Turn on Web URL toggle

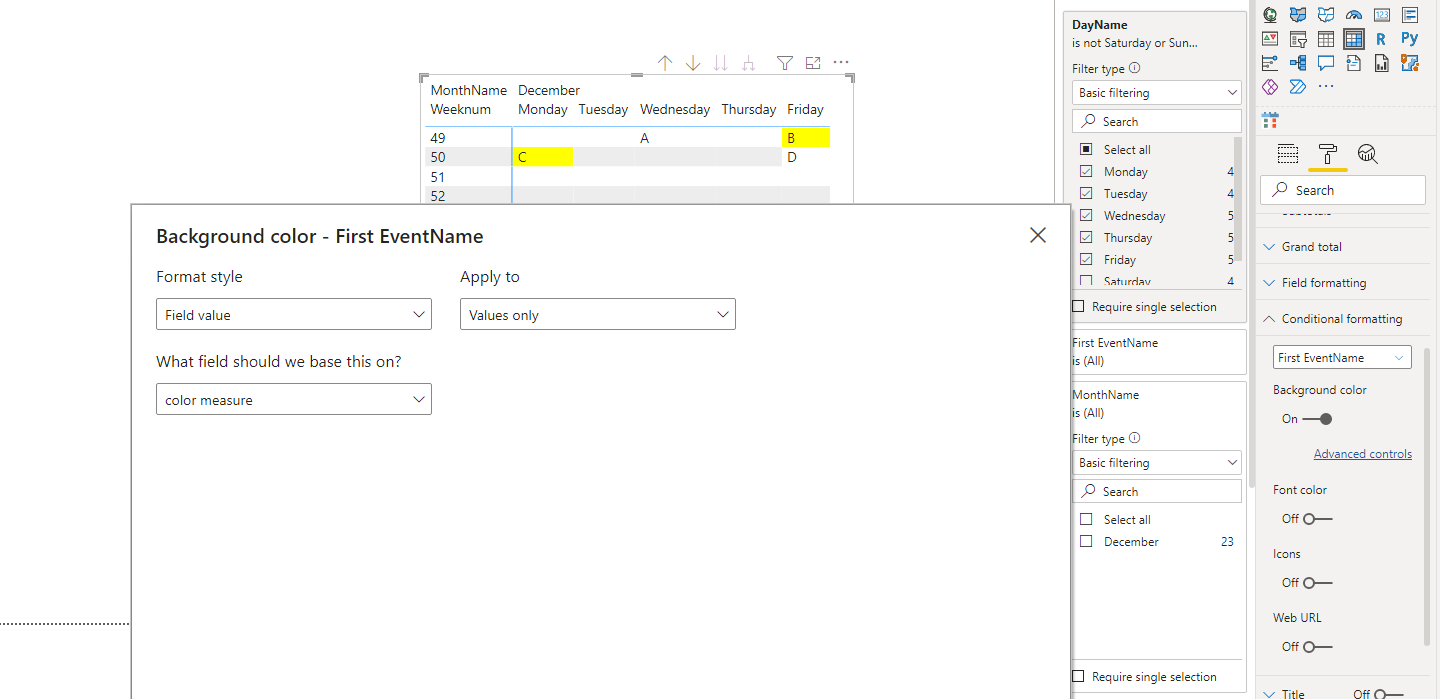click(x=1317, y=647)
